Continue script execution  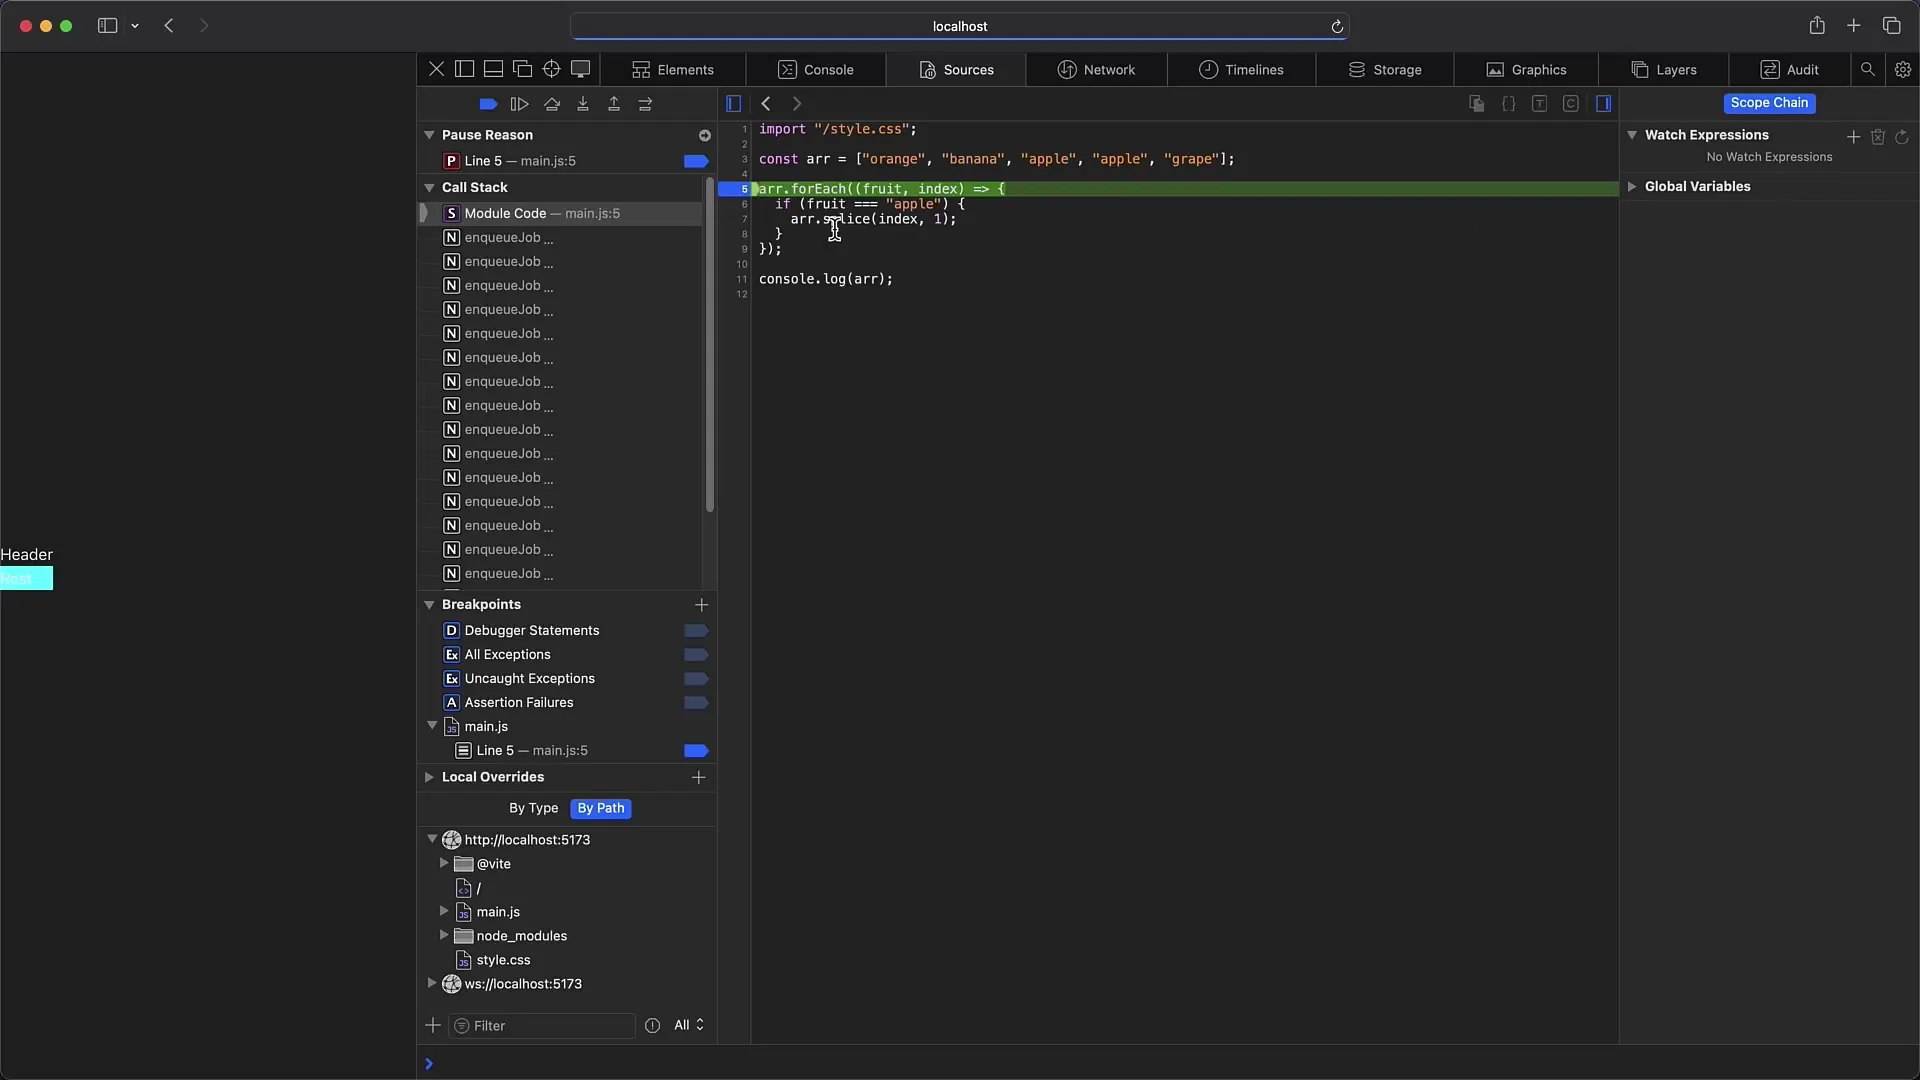[519, 104]
